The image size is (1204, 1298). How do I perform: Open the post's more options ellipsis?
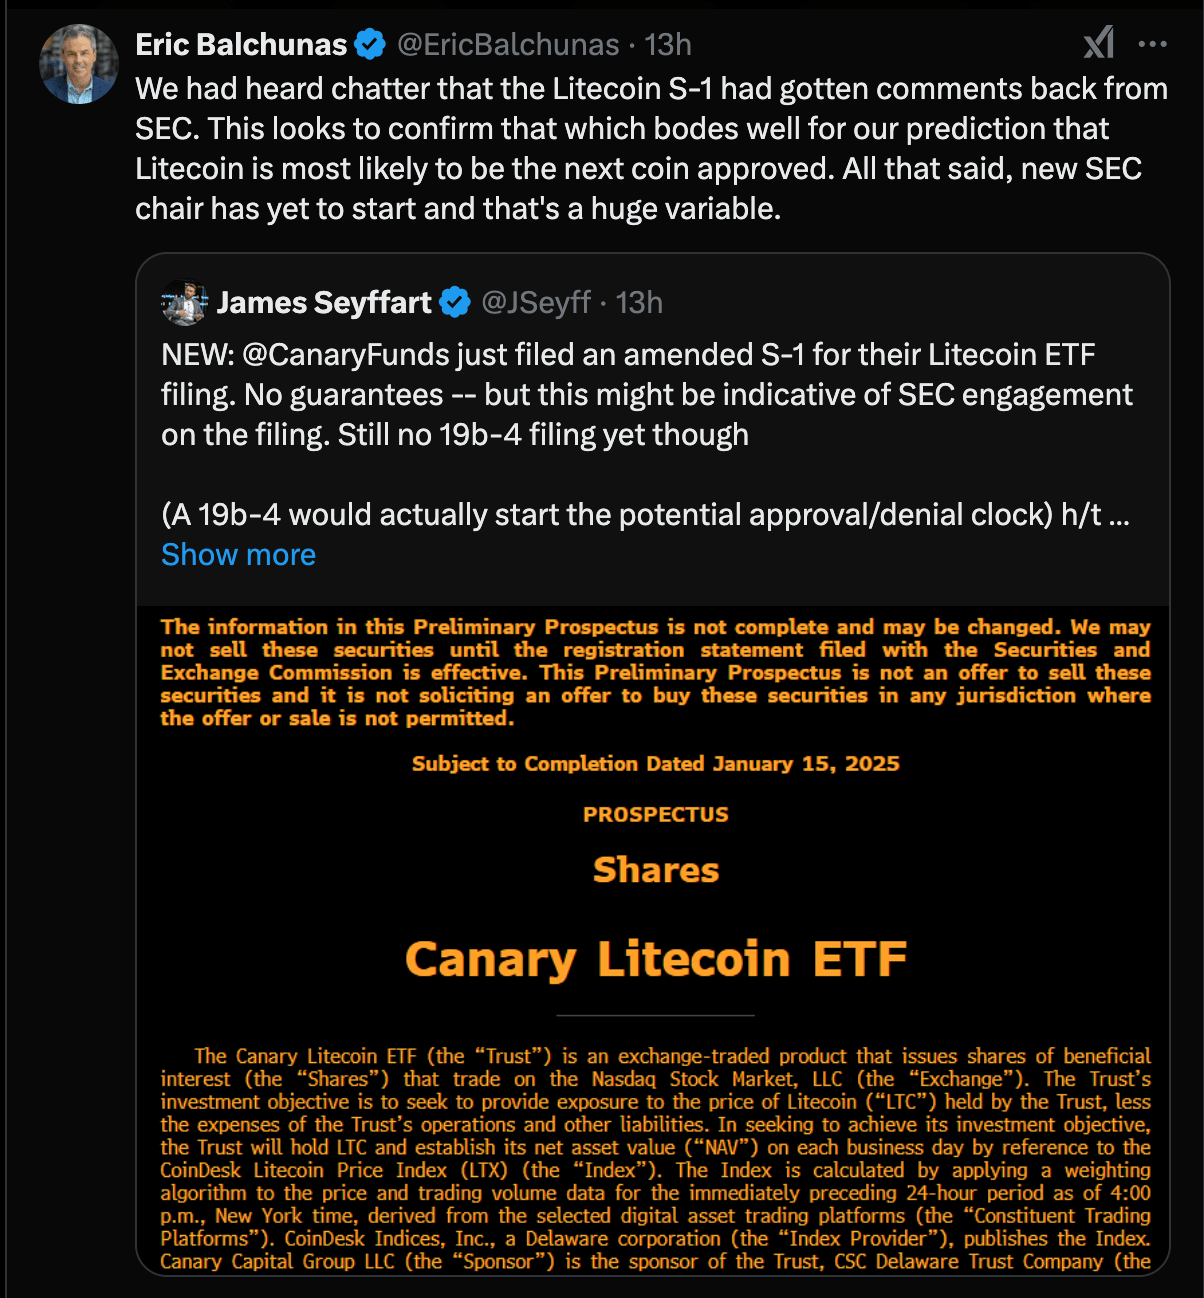coord(1152,44)
